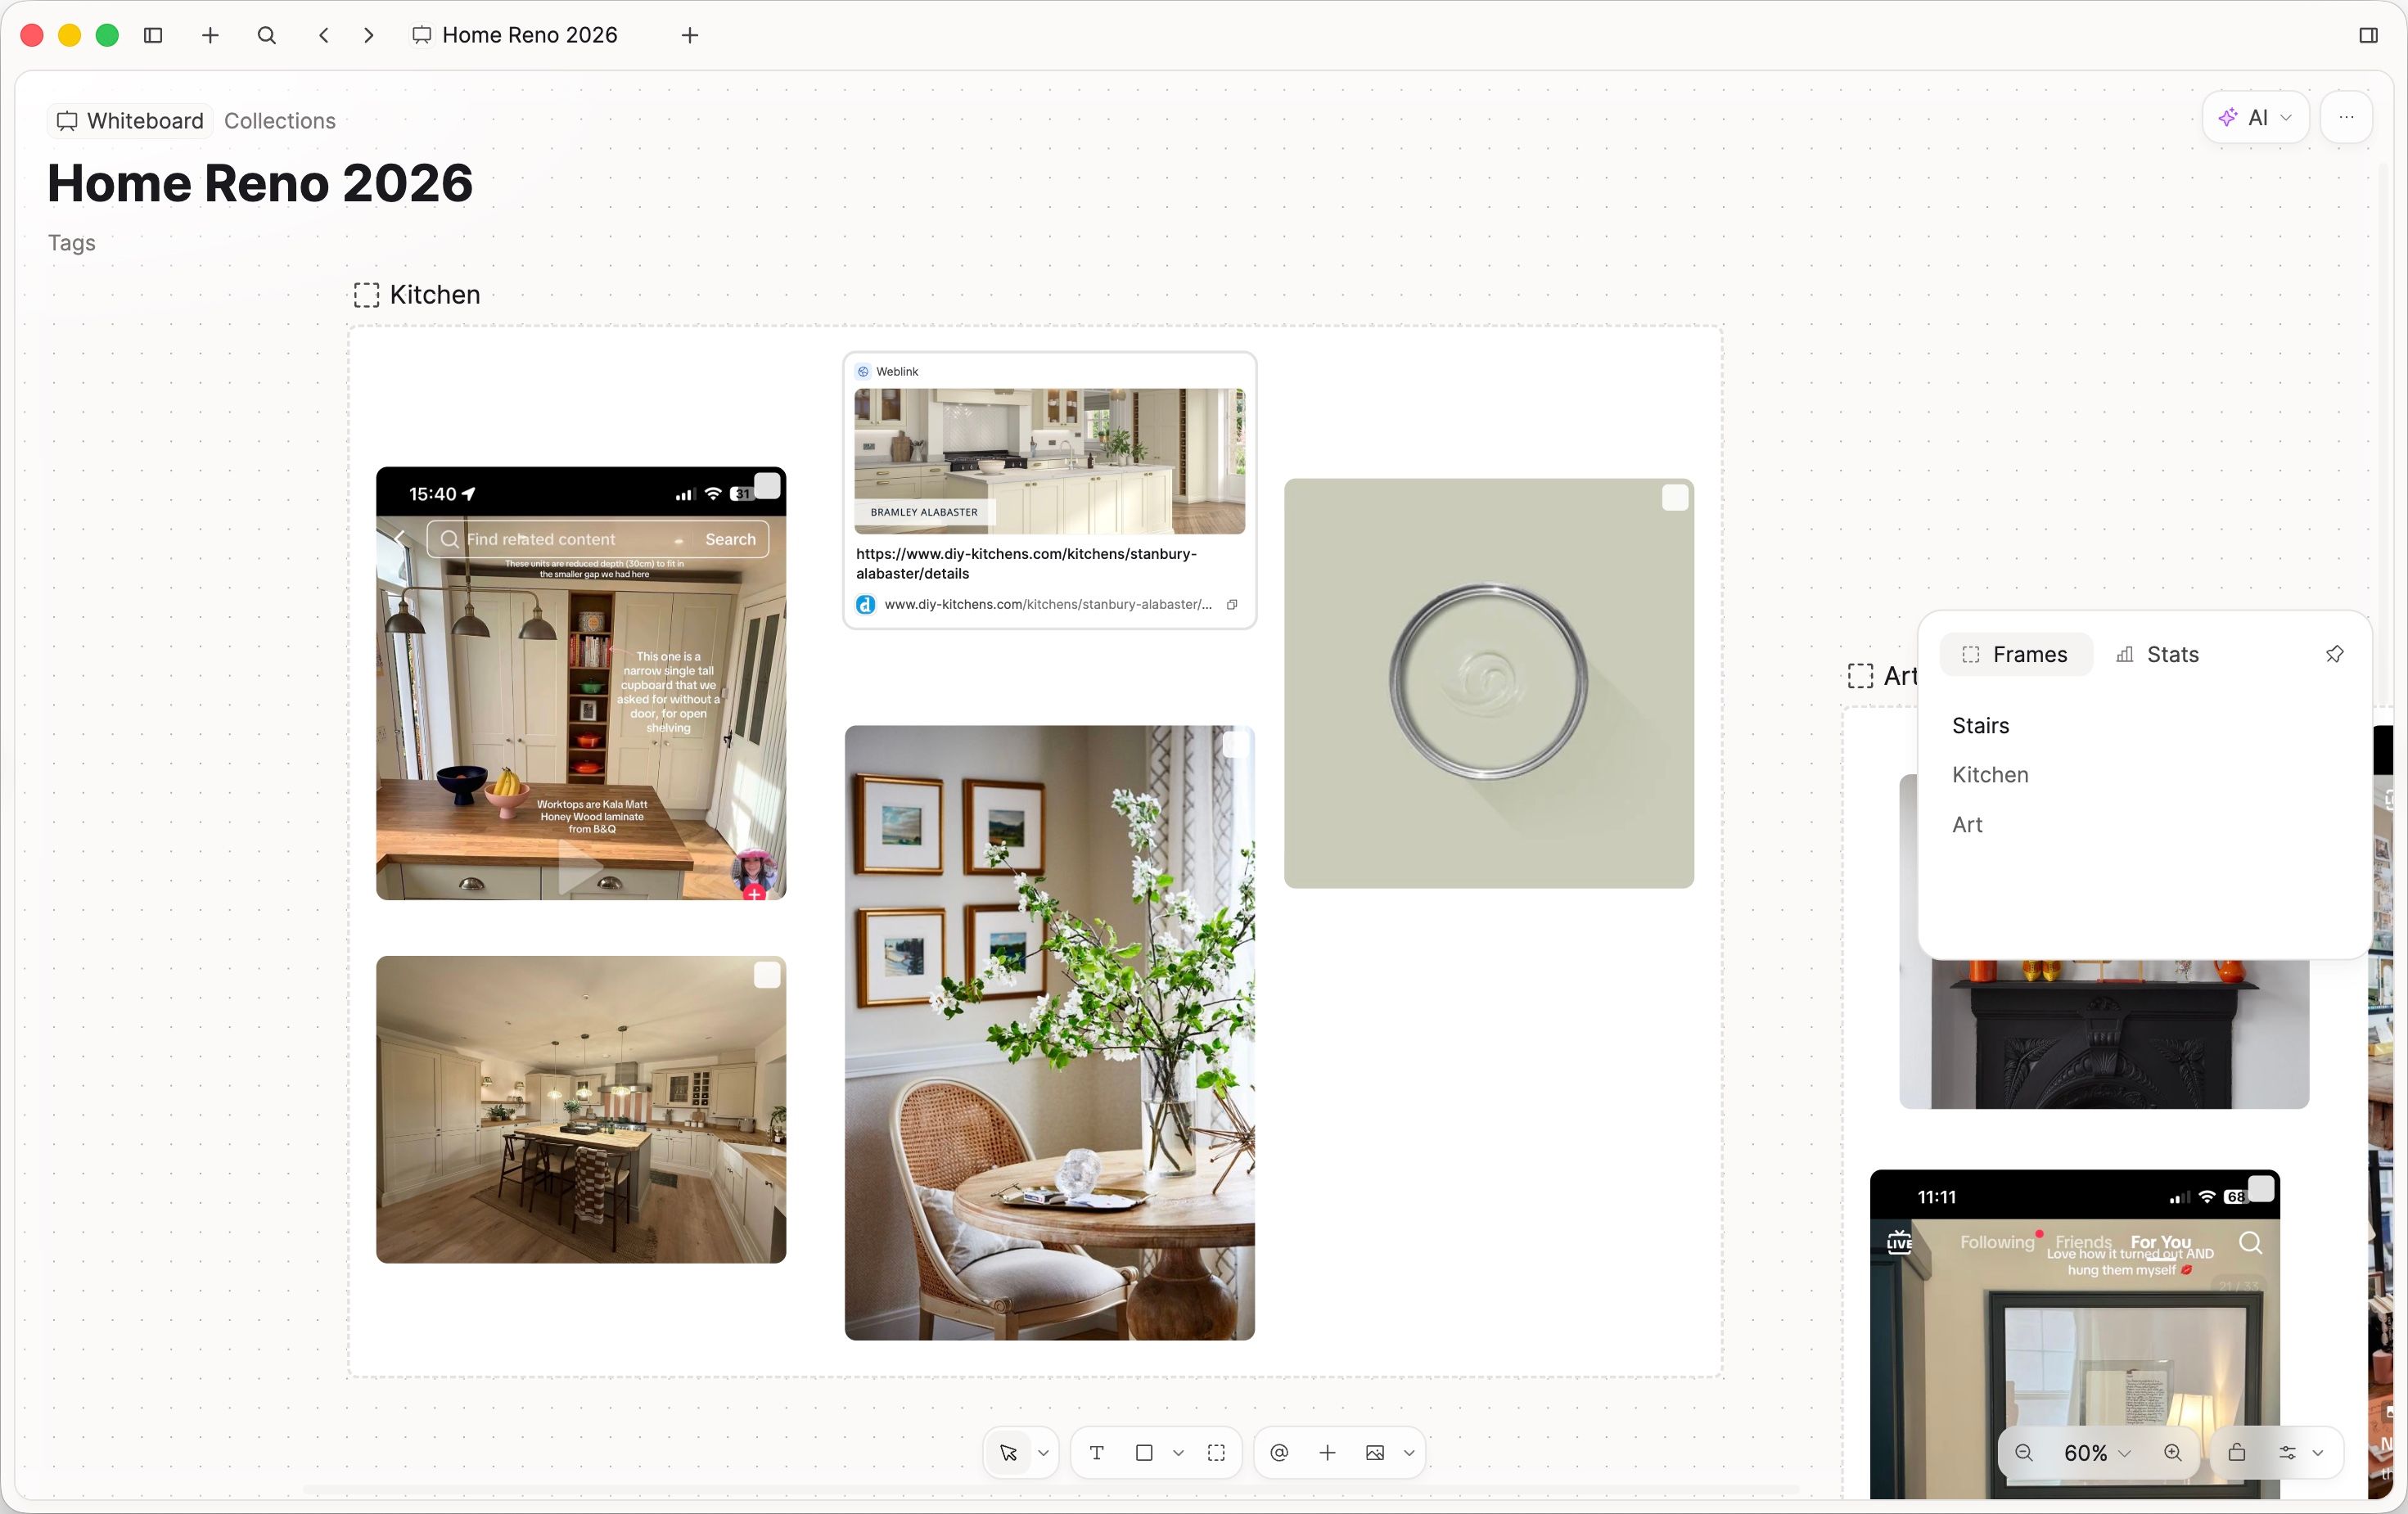Open the three-dots more options button
This screenshot has height=1514, width=2408.
2346,118
